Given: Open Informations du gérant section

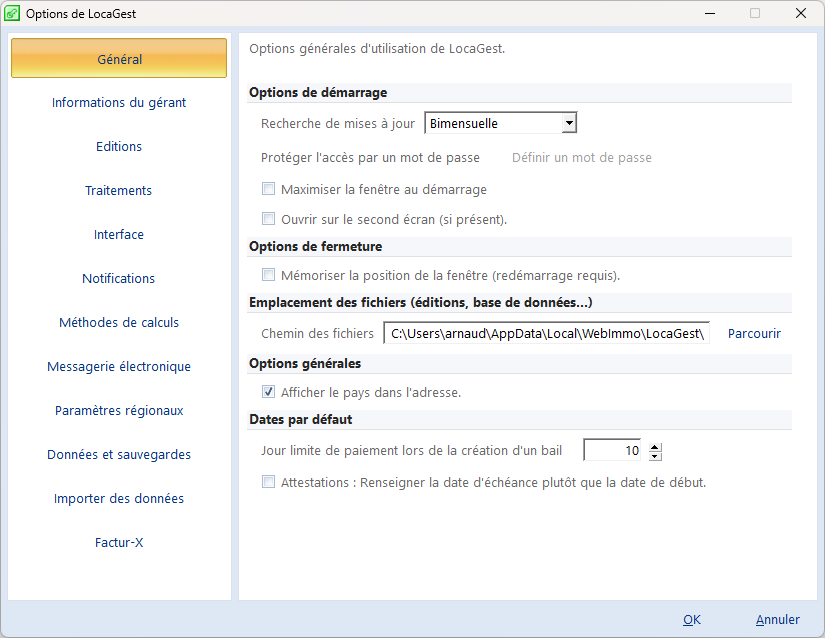Looking at the screenshot, I should 119,103.
